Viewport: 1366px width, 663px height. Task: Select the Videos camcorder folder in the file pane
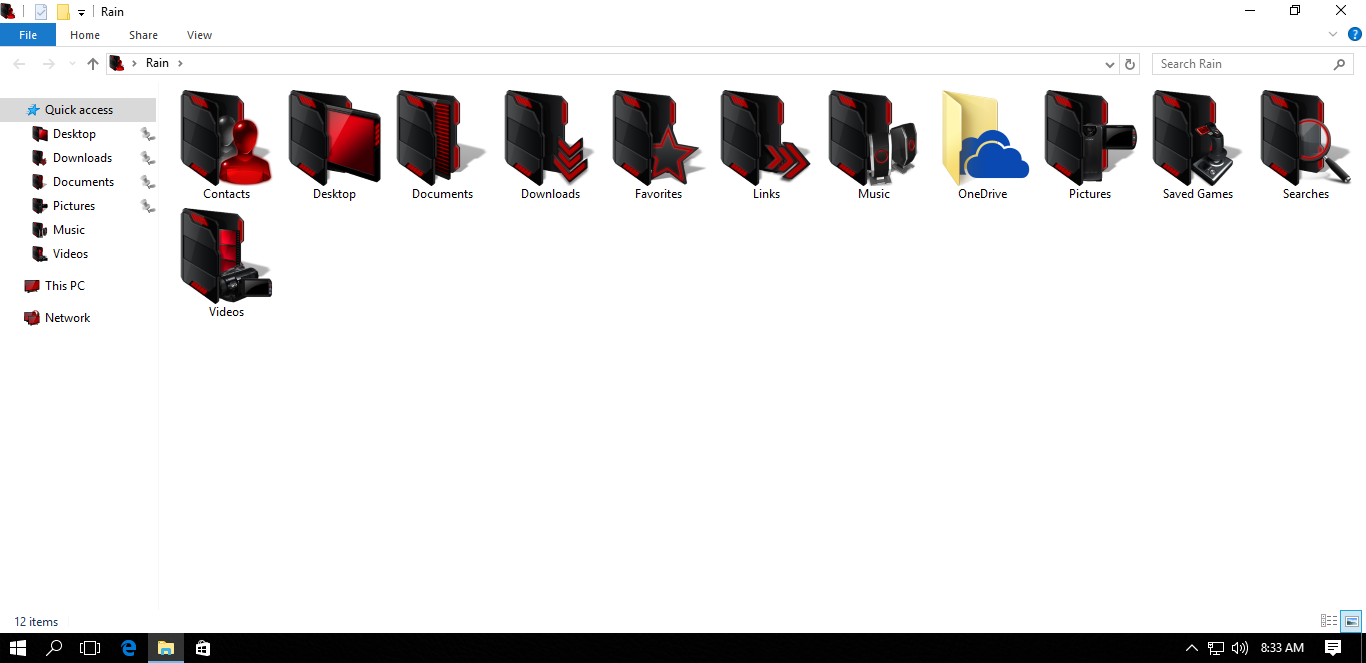(226, 256)
